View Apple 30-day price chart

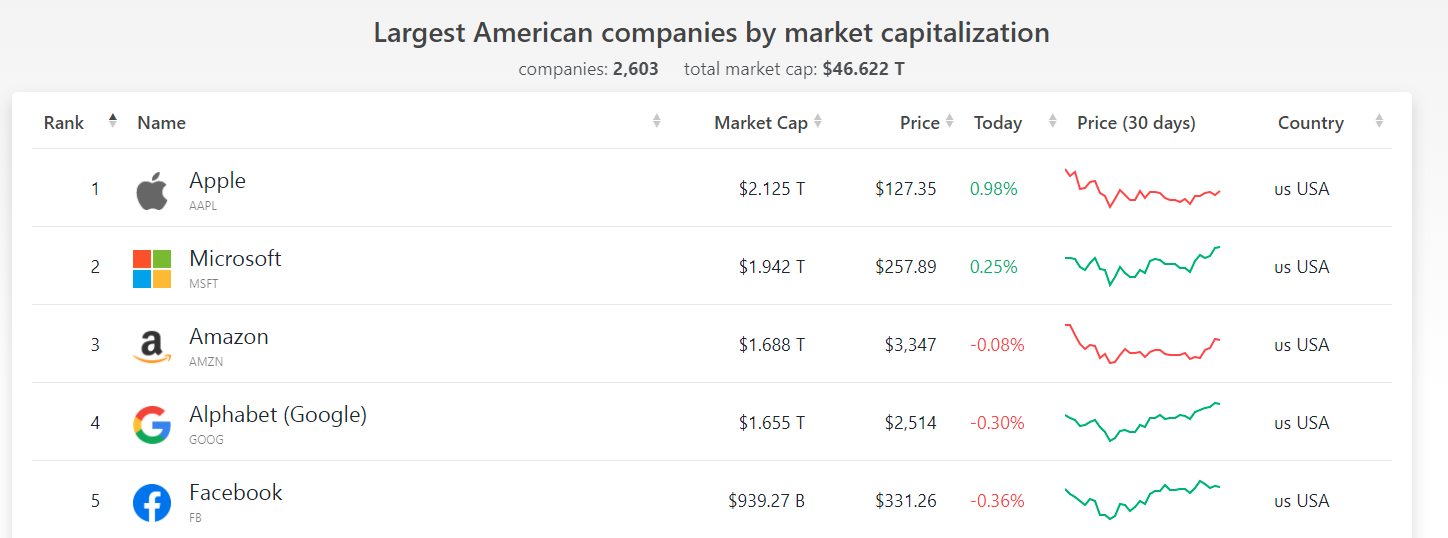pos(1142,188)
